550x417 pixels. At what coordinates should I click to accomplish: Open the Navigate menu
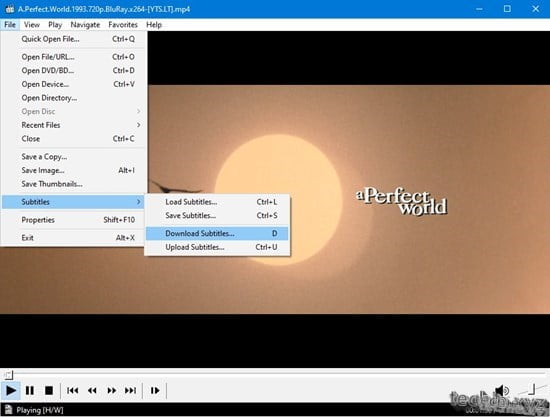coord(85,25)
